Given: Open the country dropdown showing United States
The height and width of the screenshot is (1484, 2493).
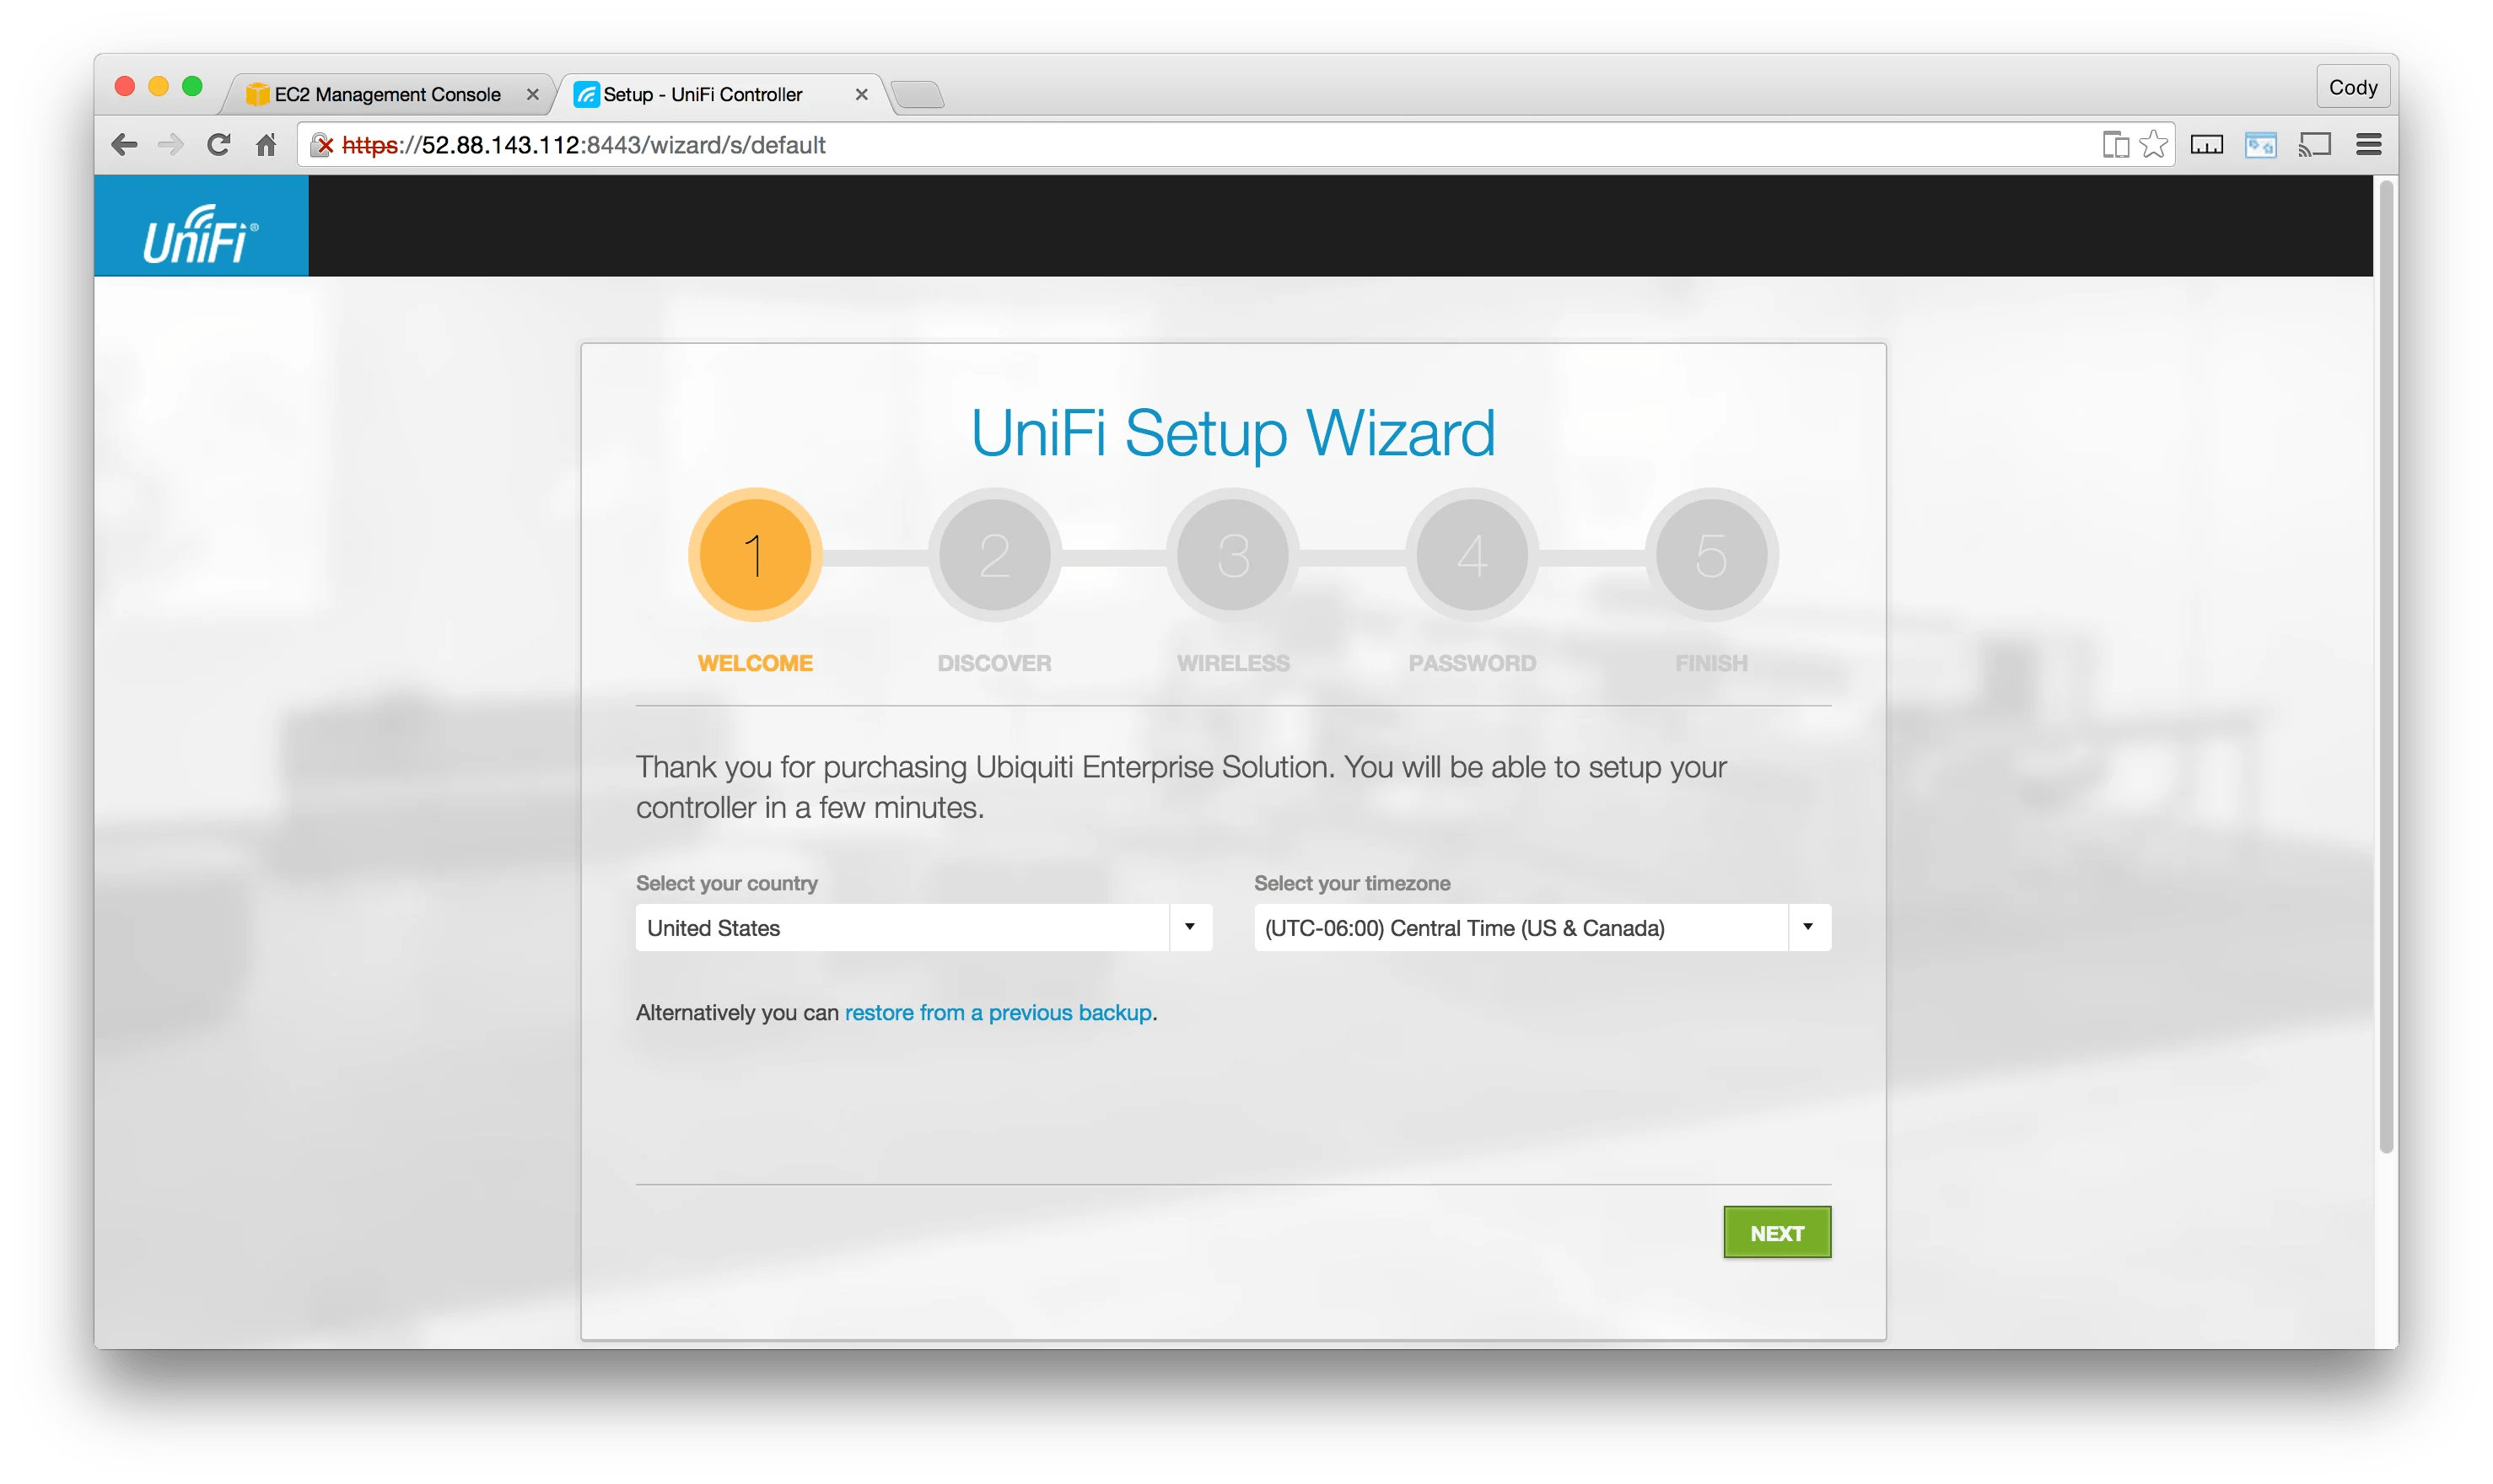Looking at the screenshot, I should tap(923, 927).
